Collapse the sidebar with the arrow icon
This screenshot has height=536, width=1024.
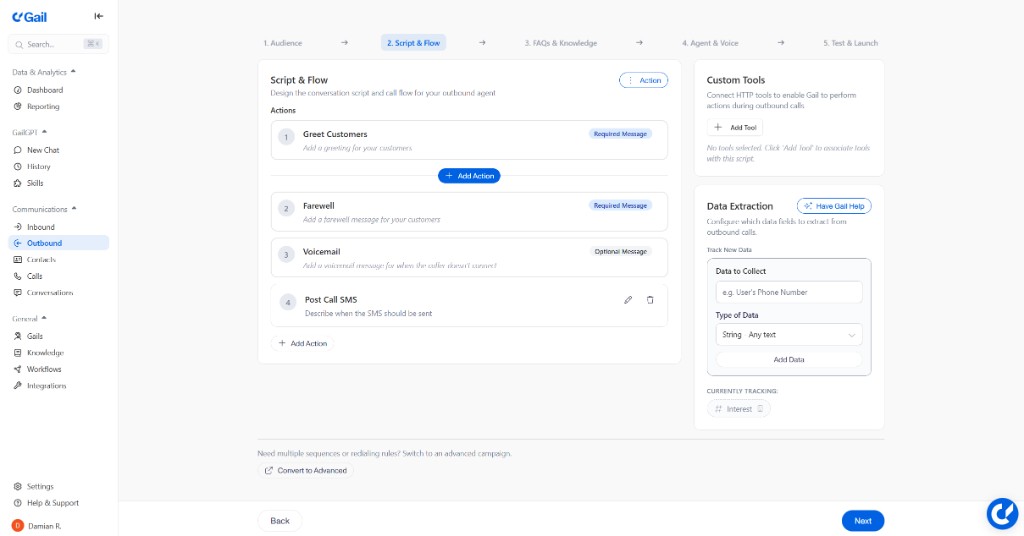click(99, 16)
